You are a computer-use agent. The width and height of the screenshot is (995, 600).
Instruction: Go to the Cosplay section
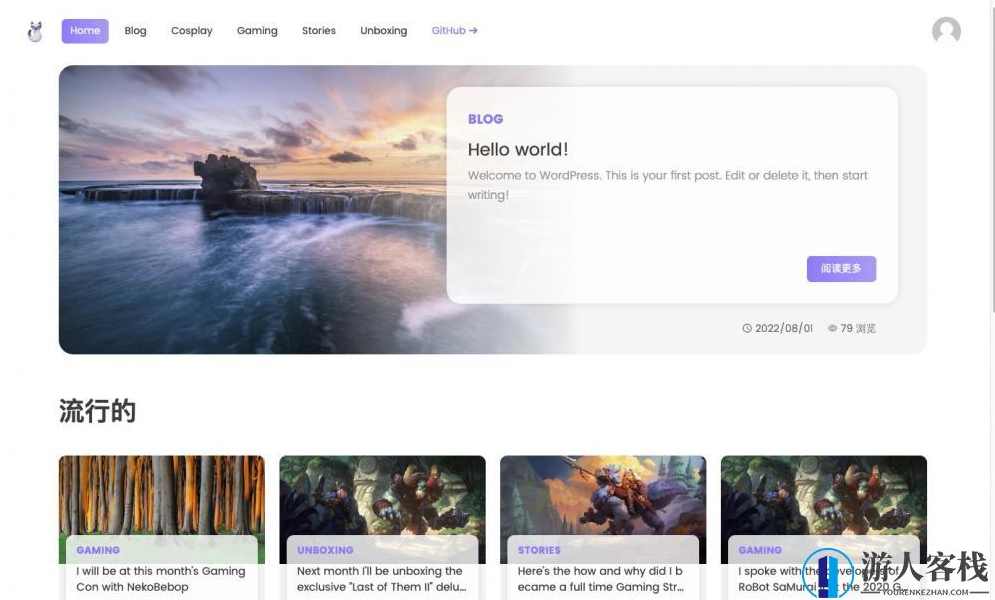pos(191,31)
